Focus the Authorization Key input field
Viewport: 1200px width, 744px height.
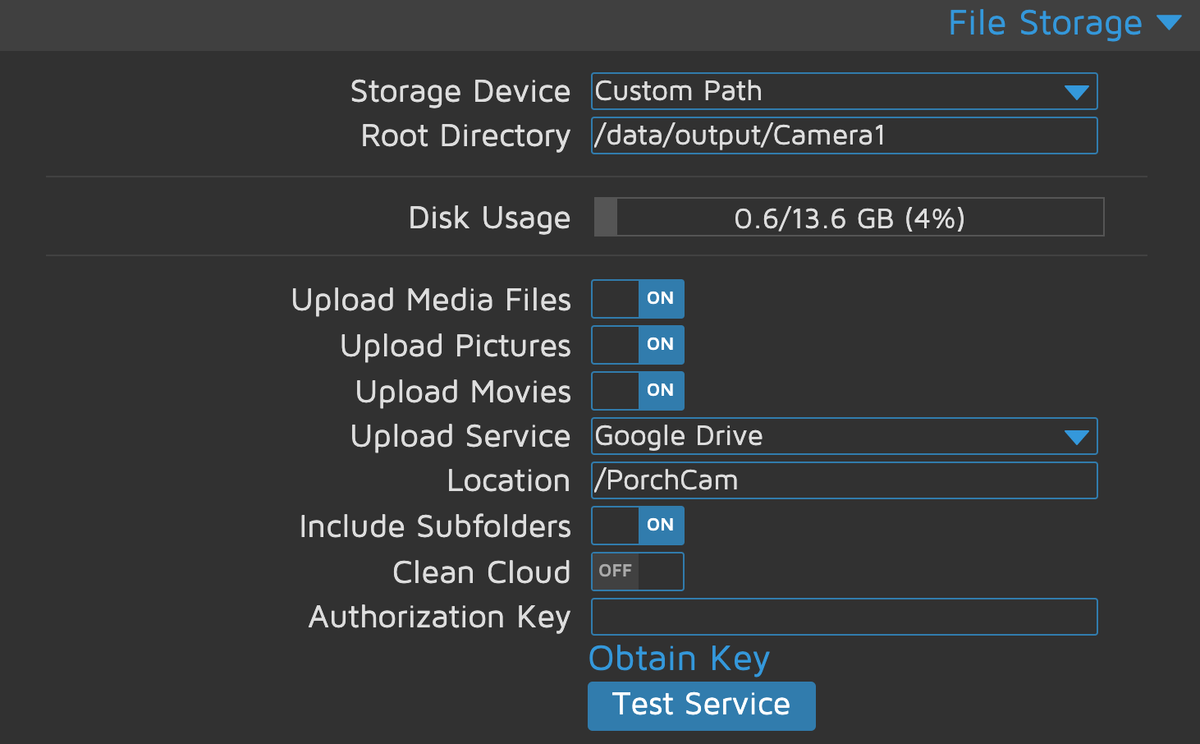[844, 617]
